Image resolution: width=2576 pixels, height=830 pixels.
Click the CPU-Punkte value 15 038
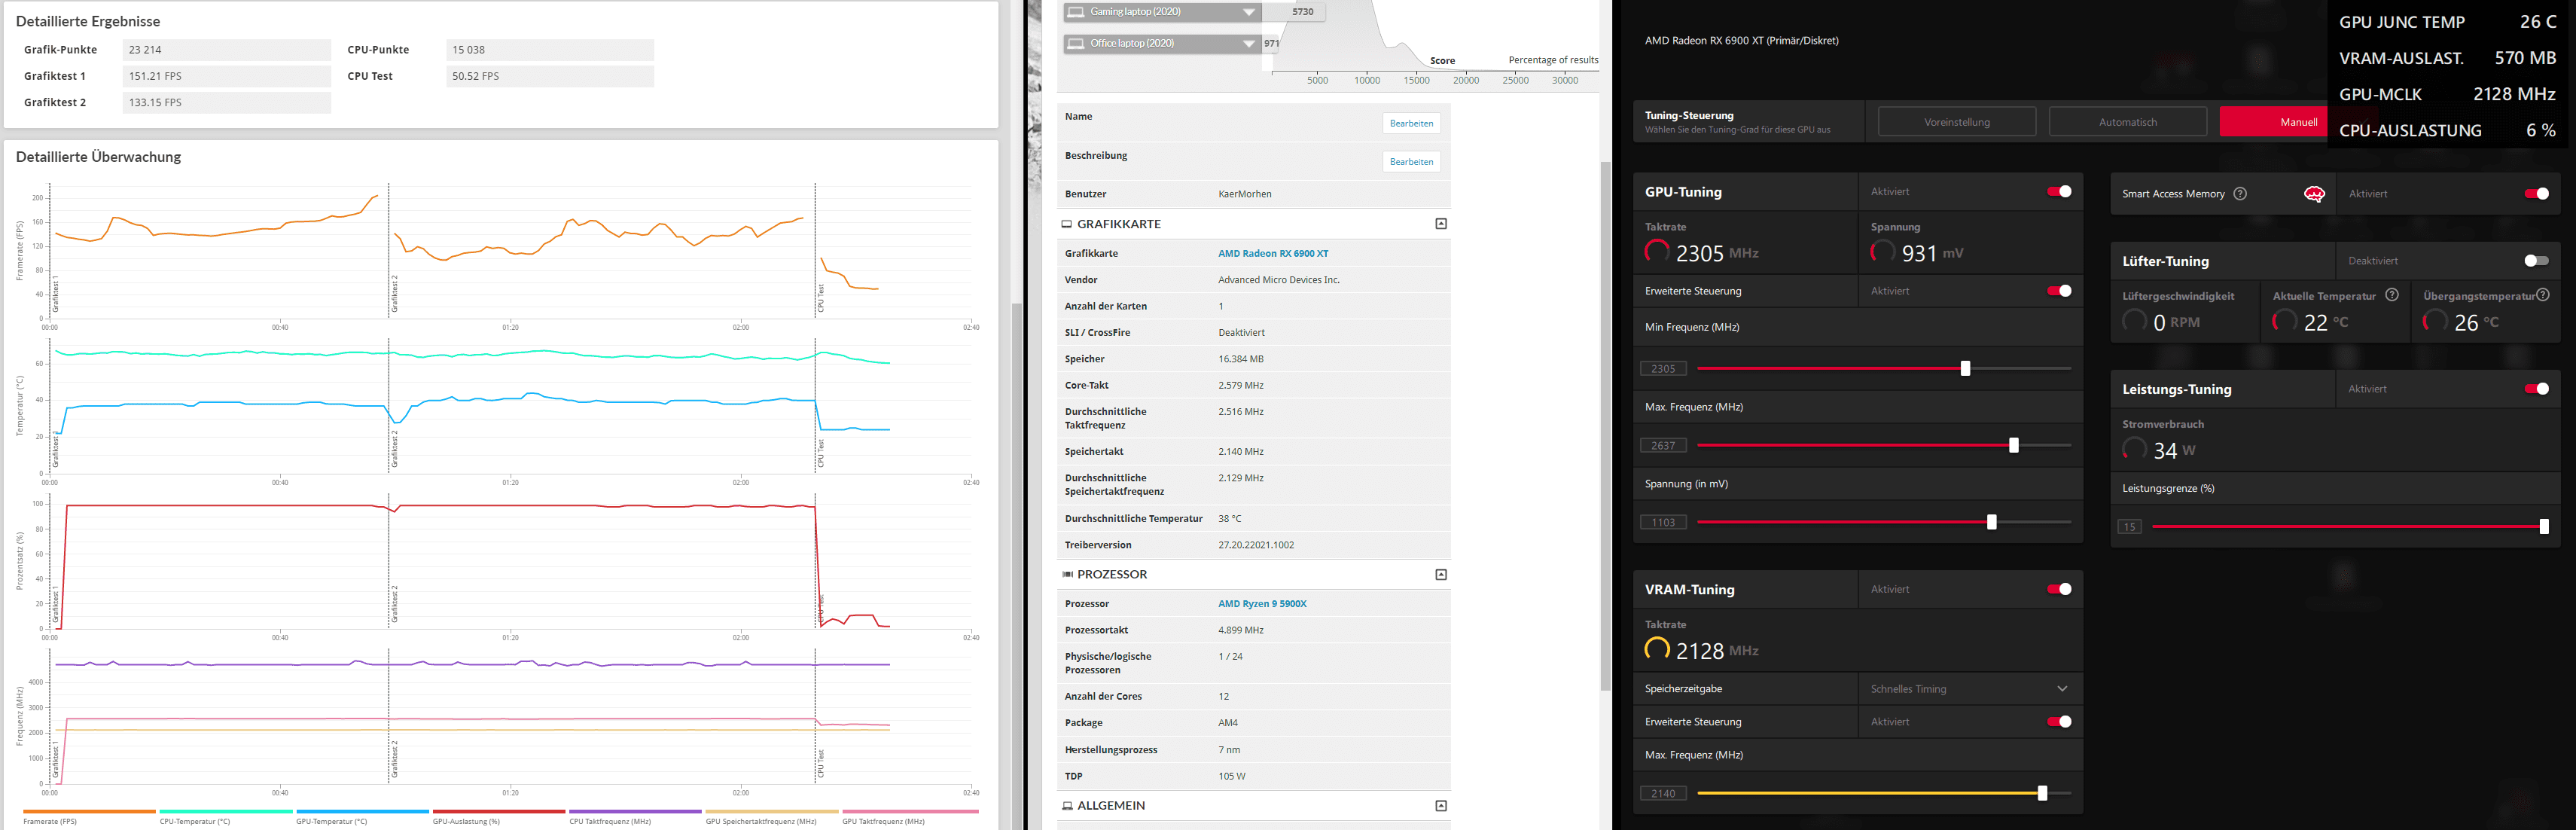tap(550, 50)
